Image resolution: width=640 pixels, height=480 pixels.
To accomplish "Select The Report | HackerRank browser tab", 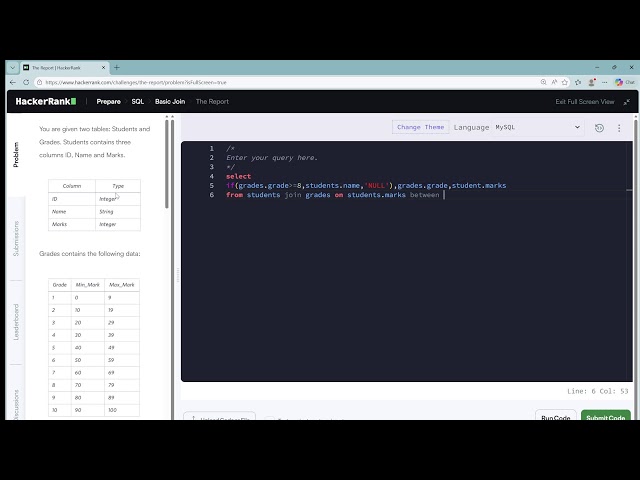I will point(64,68).
